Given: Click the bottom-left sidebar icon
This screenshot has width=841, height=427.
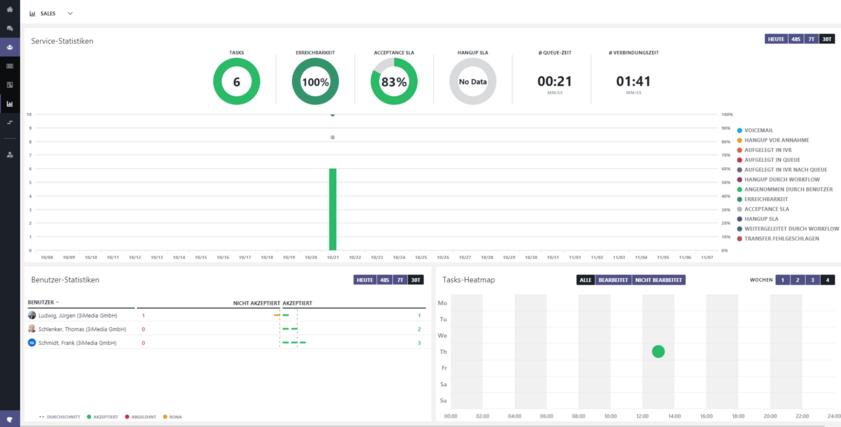Looking at the screenshot, I should click(x=10, y=418).
